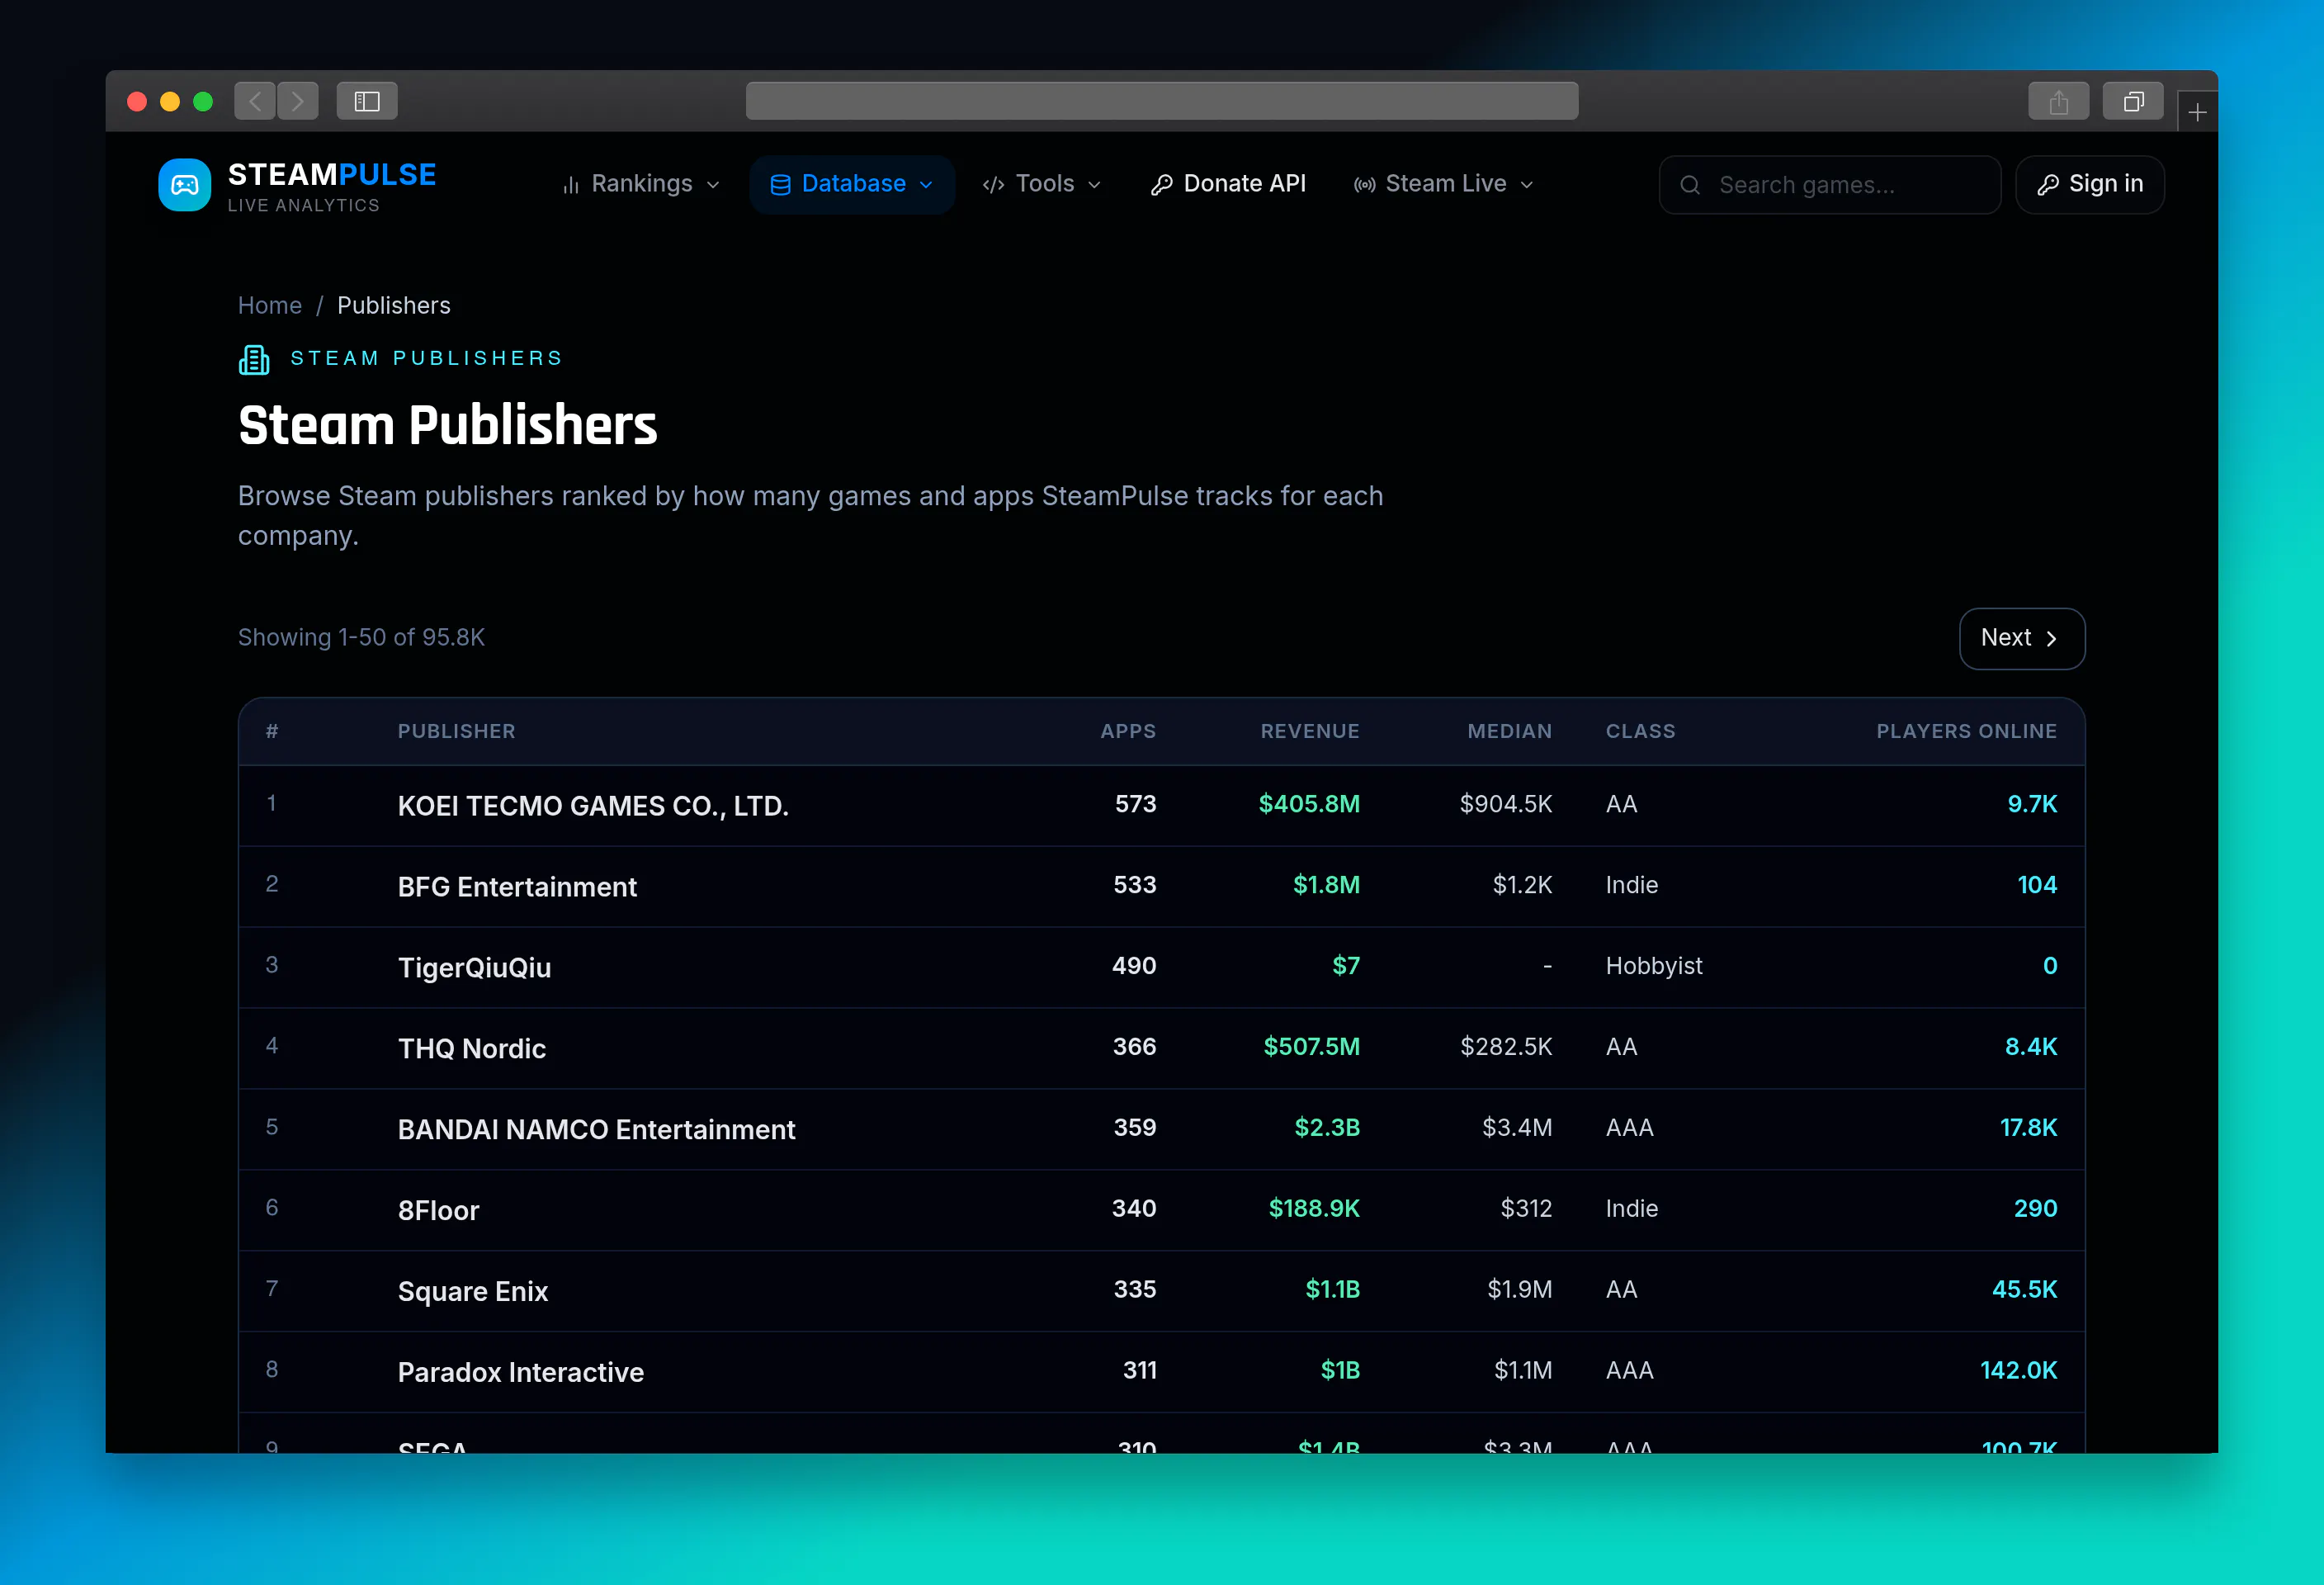Viewport: 2324px width, 1585px height.
Task: Click the REVENUE column header
Action: click(x=1310, y=731)
